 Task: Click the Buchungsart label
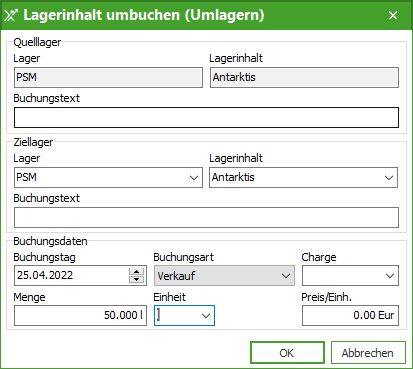pyautogui.click(x=183, y=257)
